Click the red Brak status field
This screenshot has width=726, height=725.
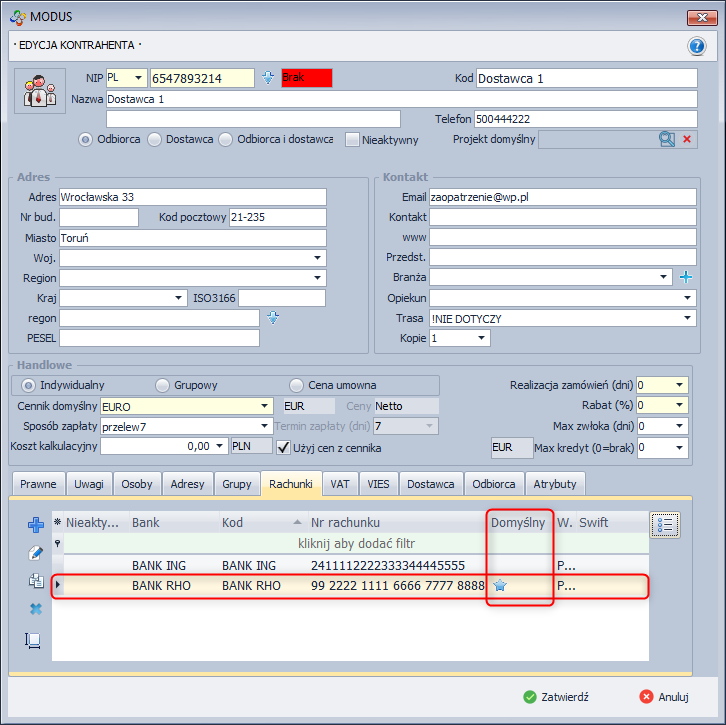coord(306,78)
